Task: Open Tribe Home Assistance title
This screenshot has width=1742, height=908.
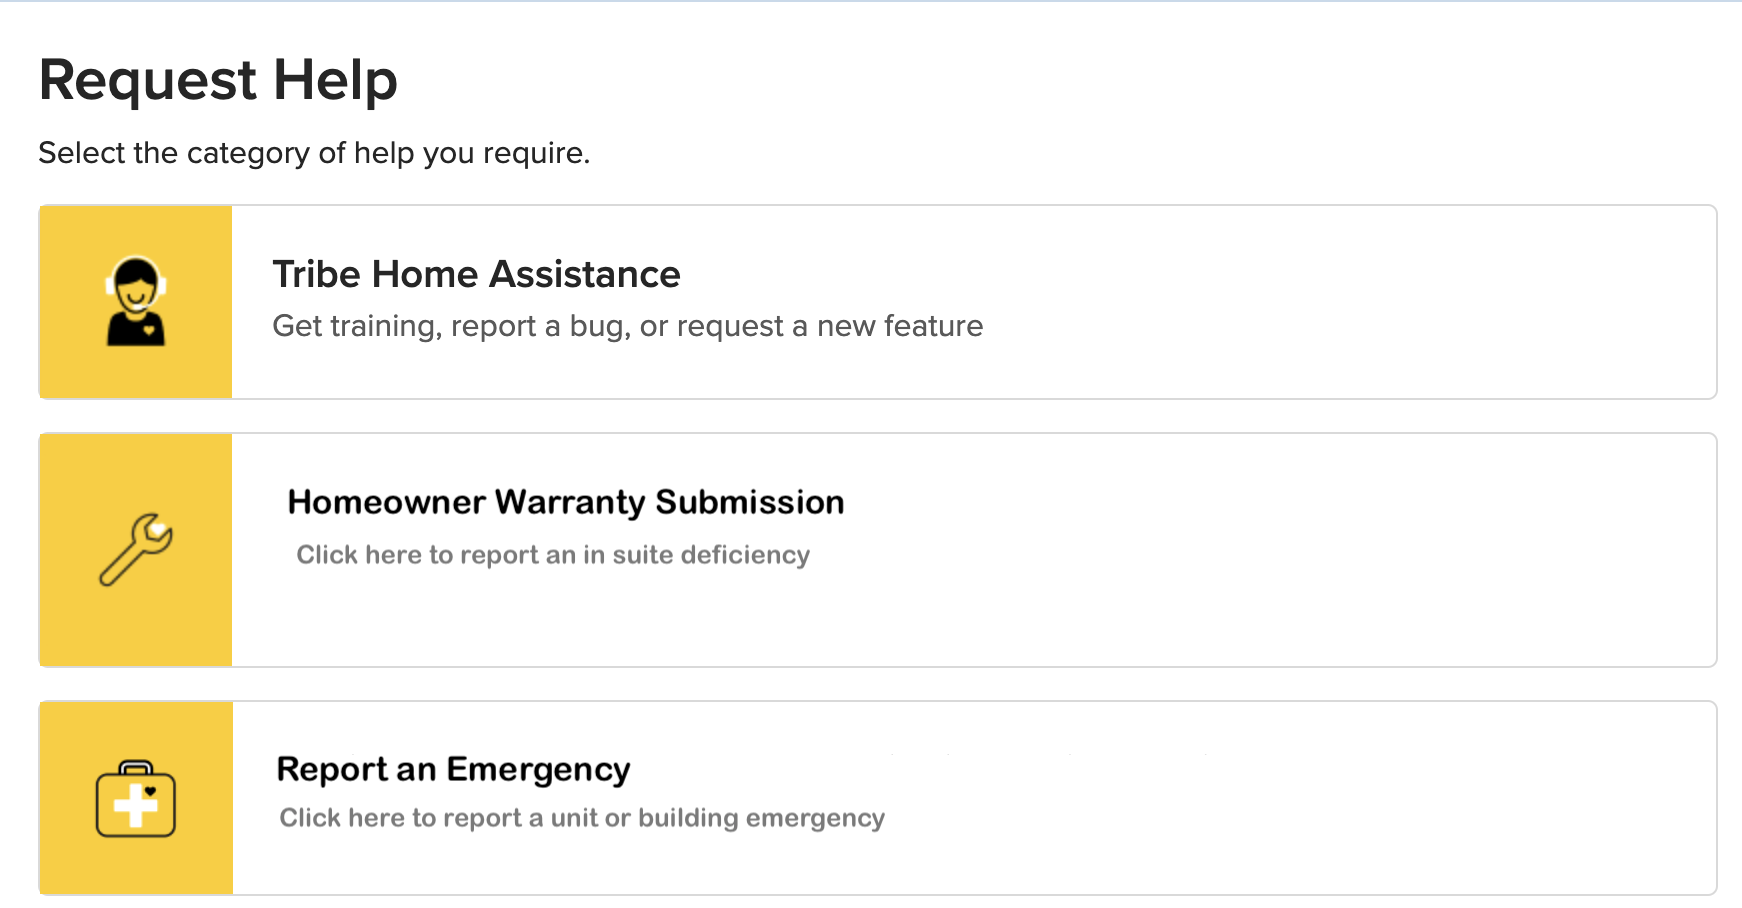Action: click(476, 274)
